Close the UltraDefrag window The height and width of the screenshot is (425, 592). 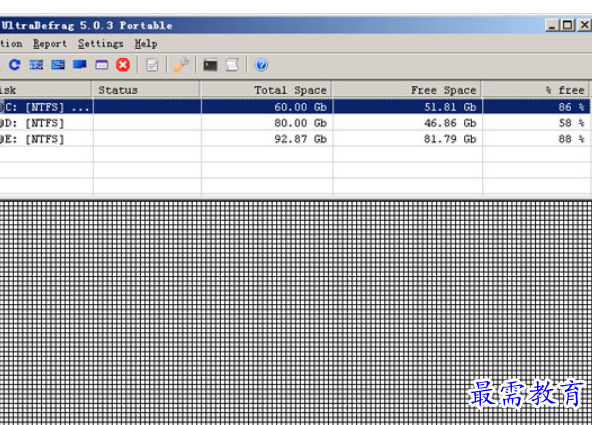click(584, 25)
